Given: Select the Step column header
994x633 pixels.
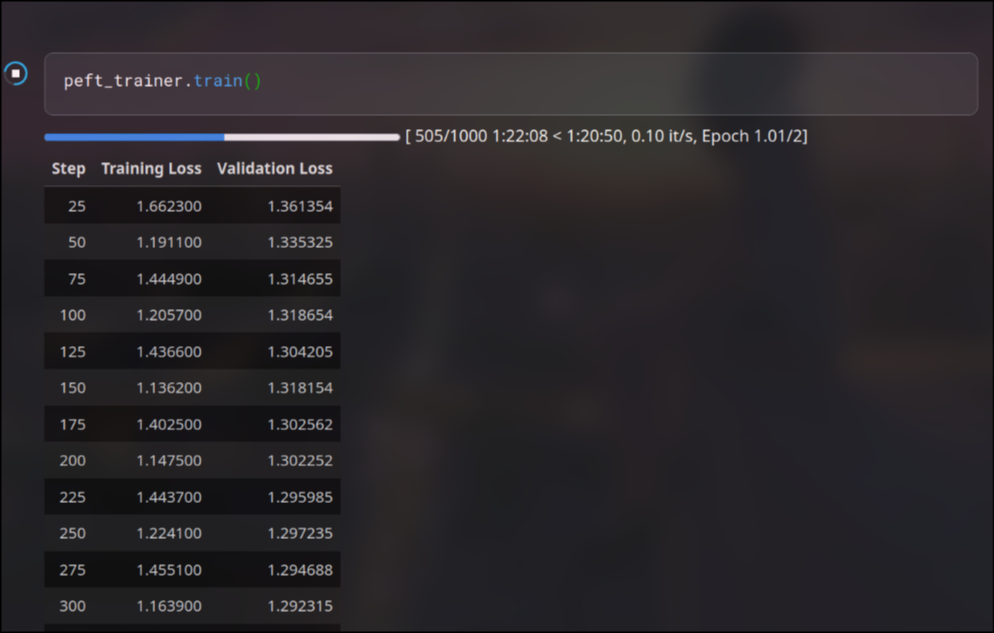Looking at the screenshot, I should (x=68, y=169).
